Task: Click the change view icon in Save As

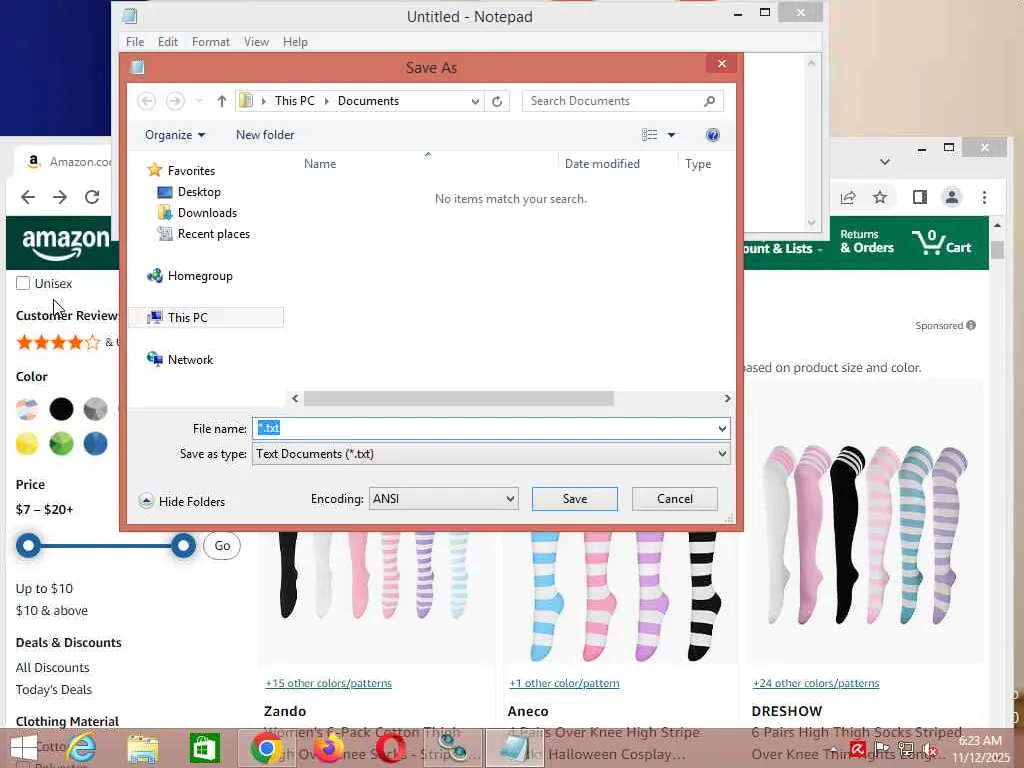Action: (650, 135)
